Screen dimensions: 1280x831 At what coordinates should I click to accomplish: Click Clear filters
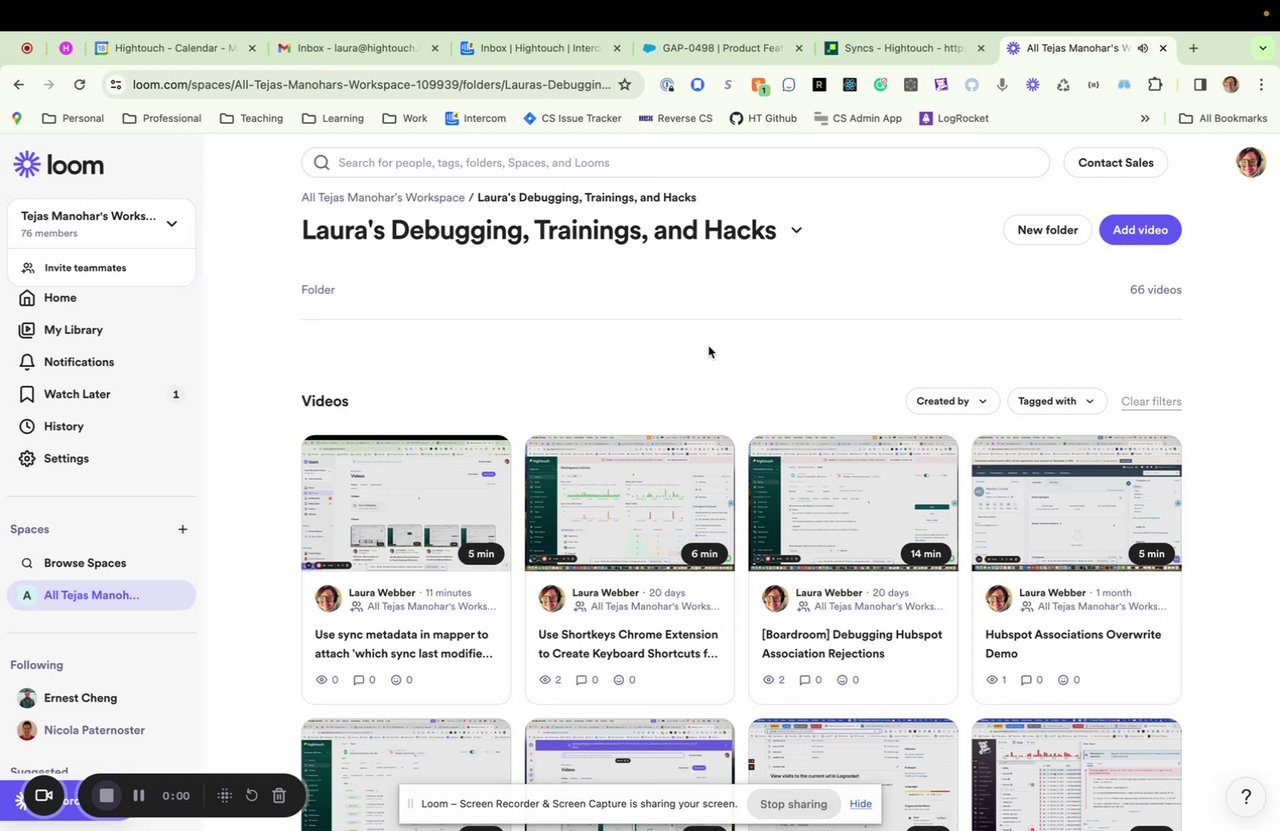(x=1151, y=402)
